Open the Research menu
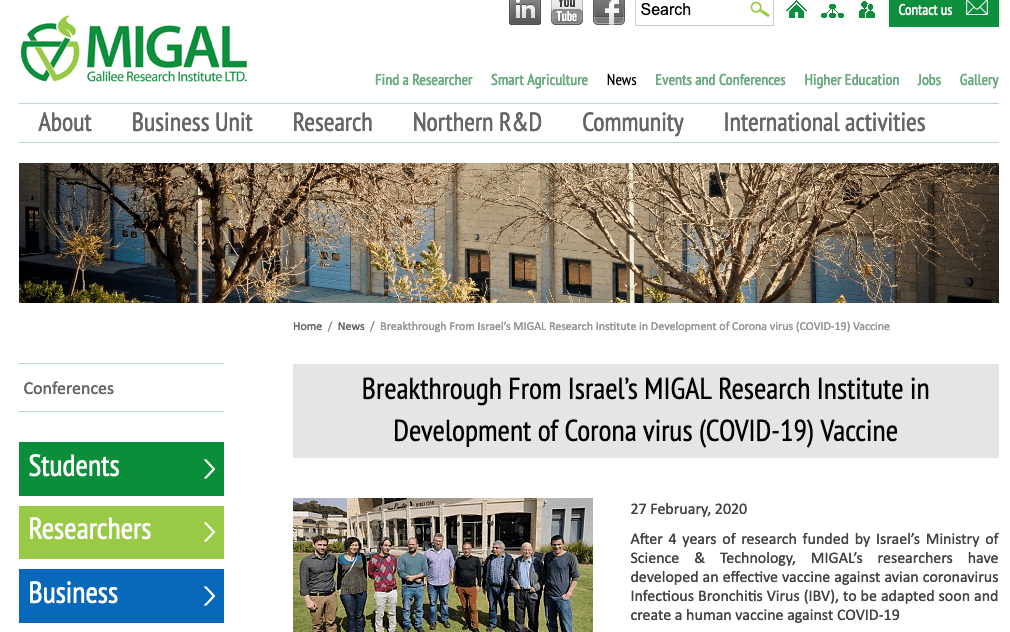The width and height of the screenshot is (1010, 632). tap(332, 122)
